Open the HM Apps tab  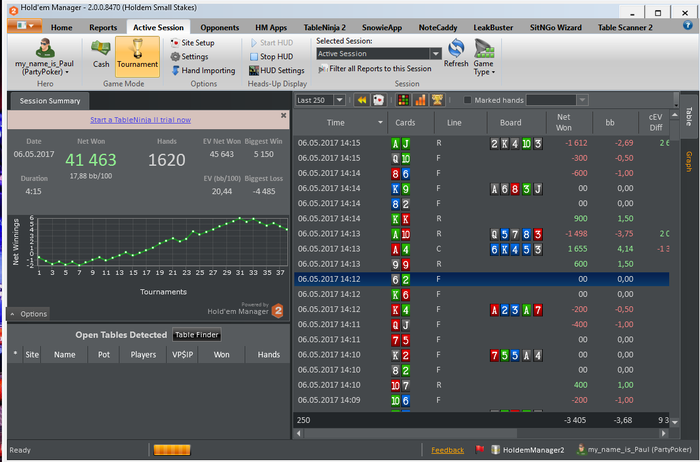click(271, 27)
